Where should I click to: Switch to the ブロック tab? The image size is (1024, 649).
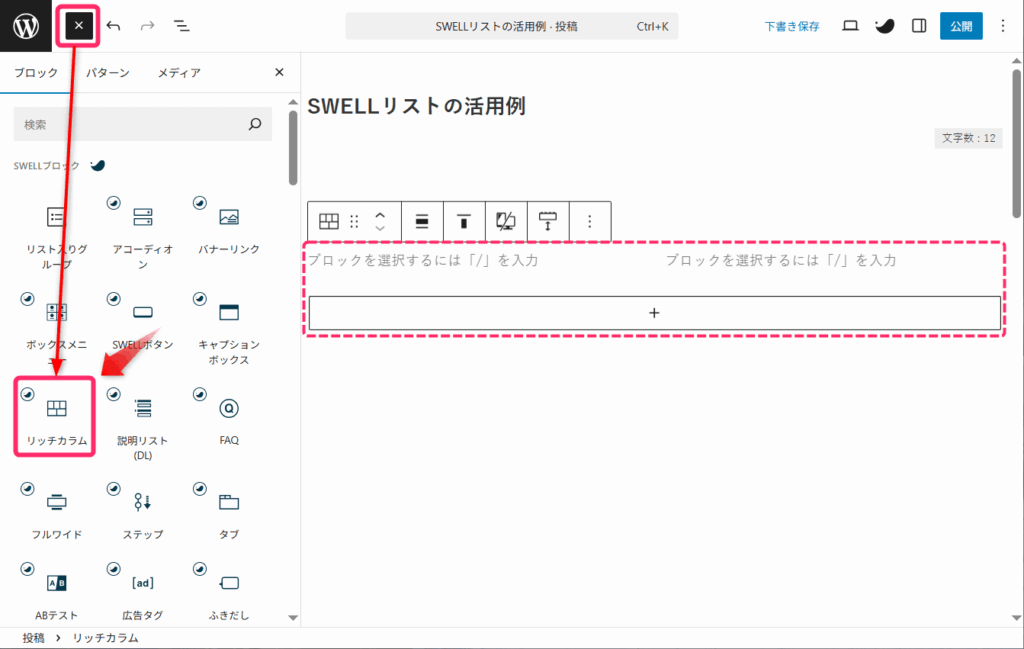click(x=36, y=72)
